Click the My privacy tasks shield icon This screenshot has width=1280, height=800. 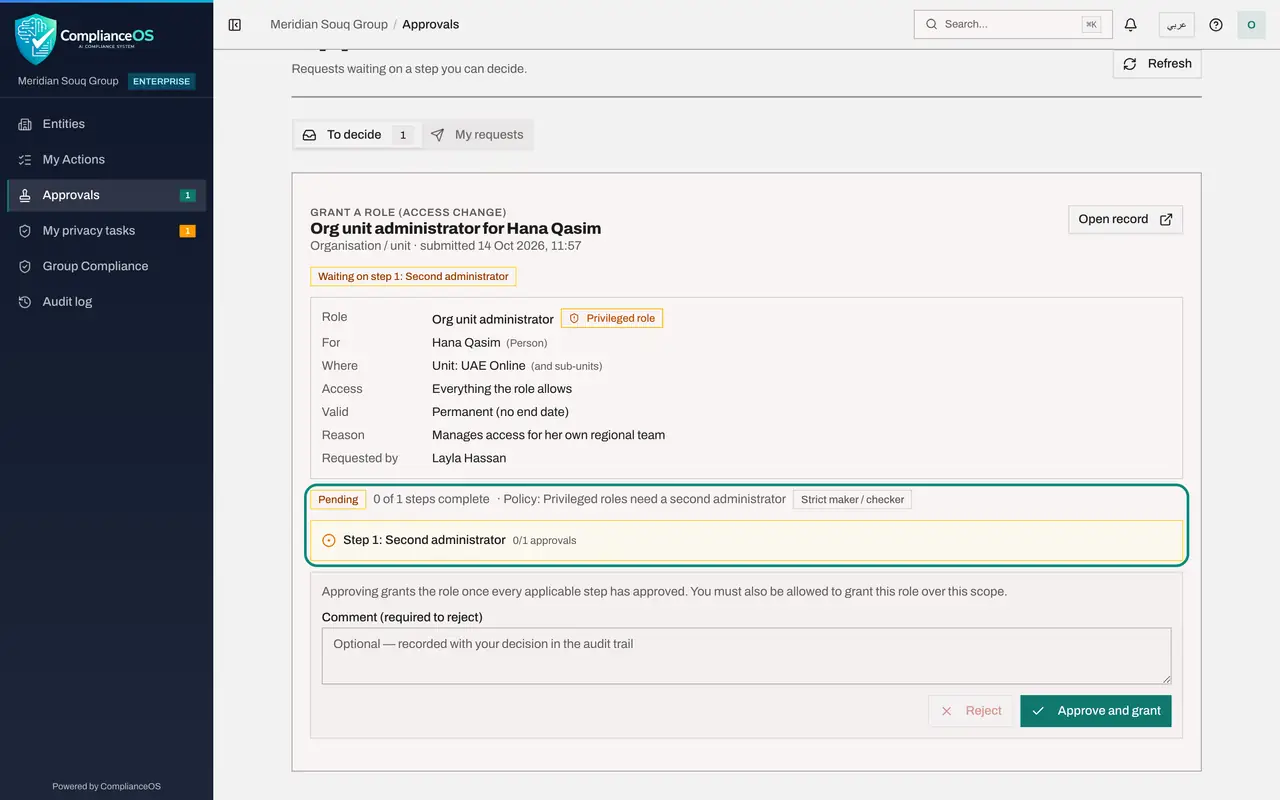[25, 231]
